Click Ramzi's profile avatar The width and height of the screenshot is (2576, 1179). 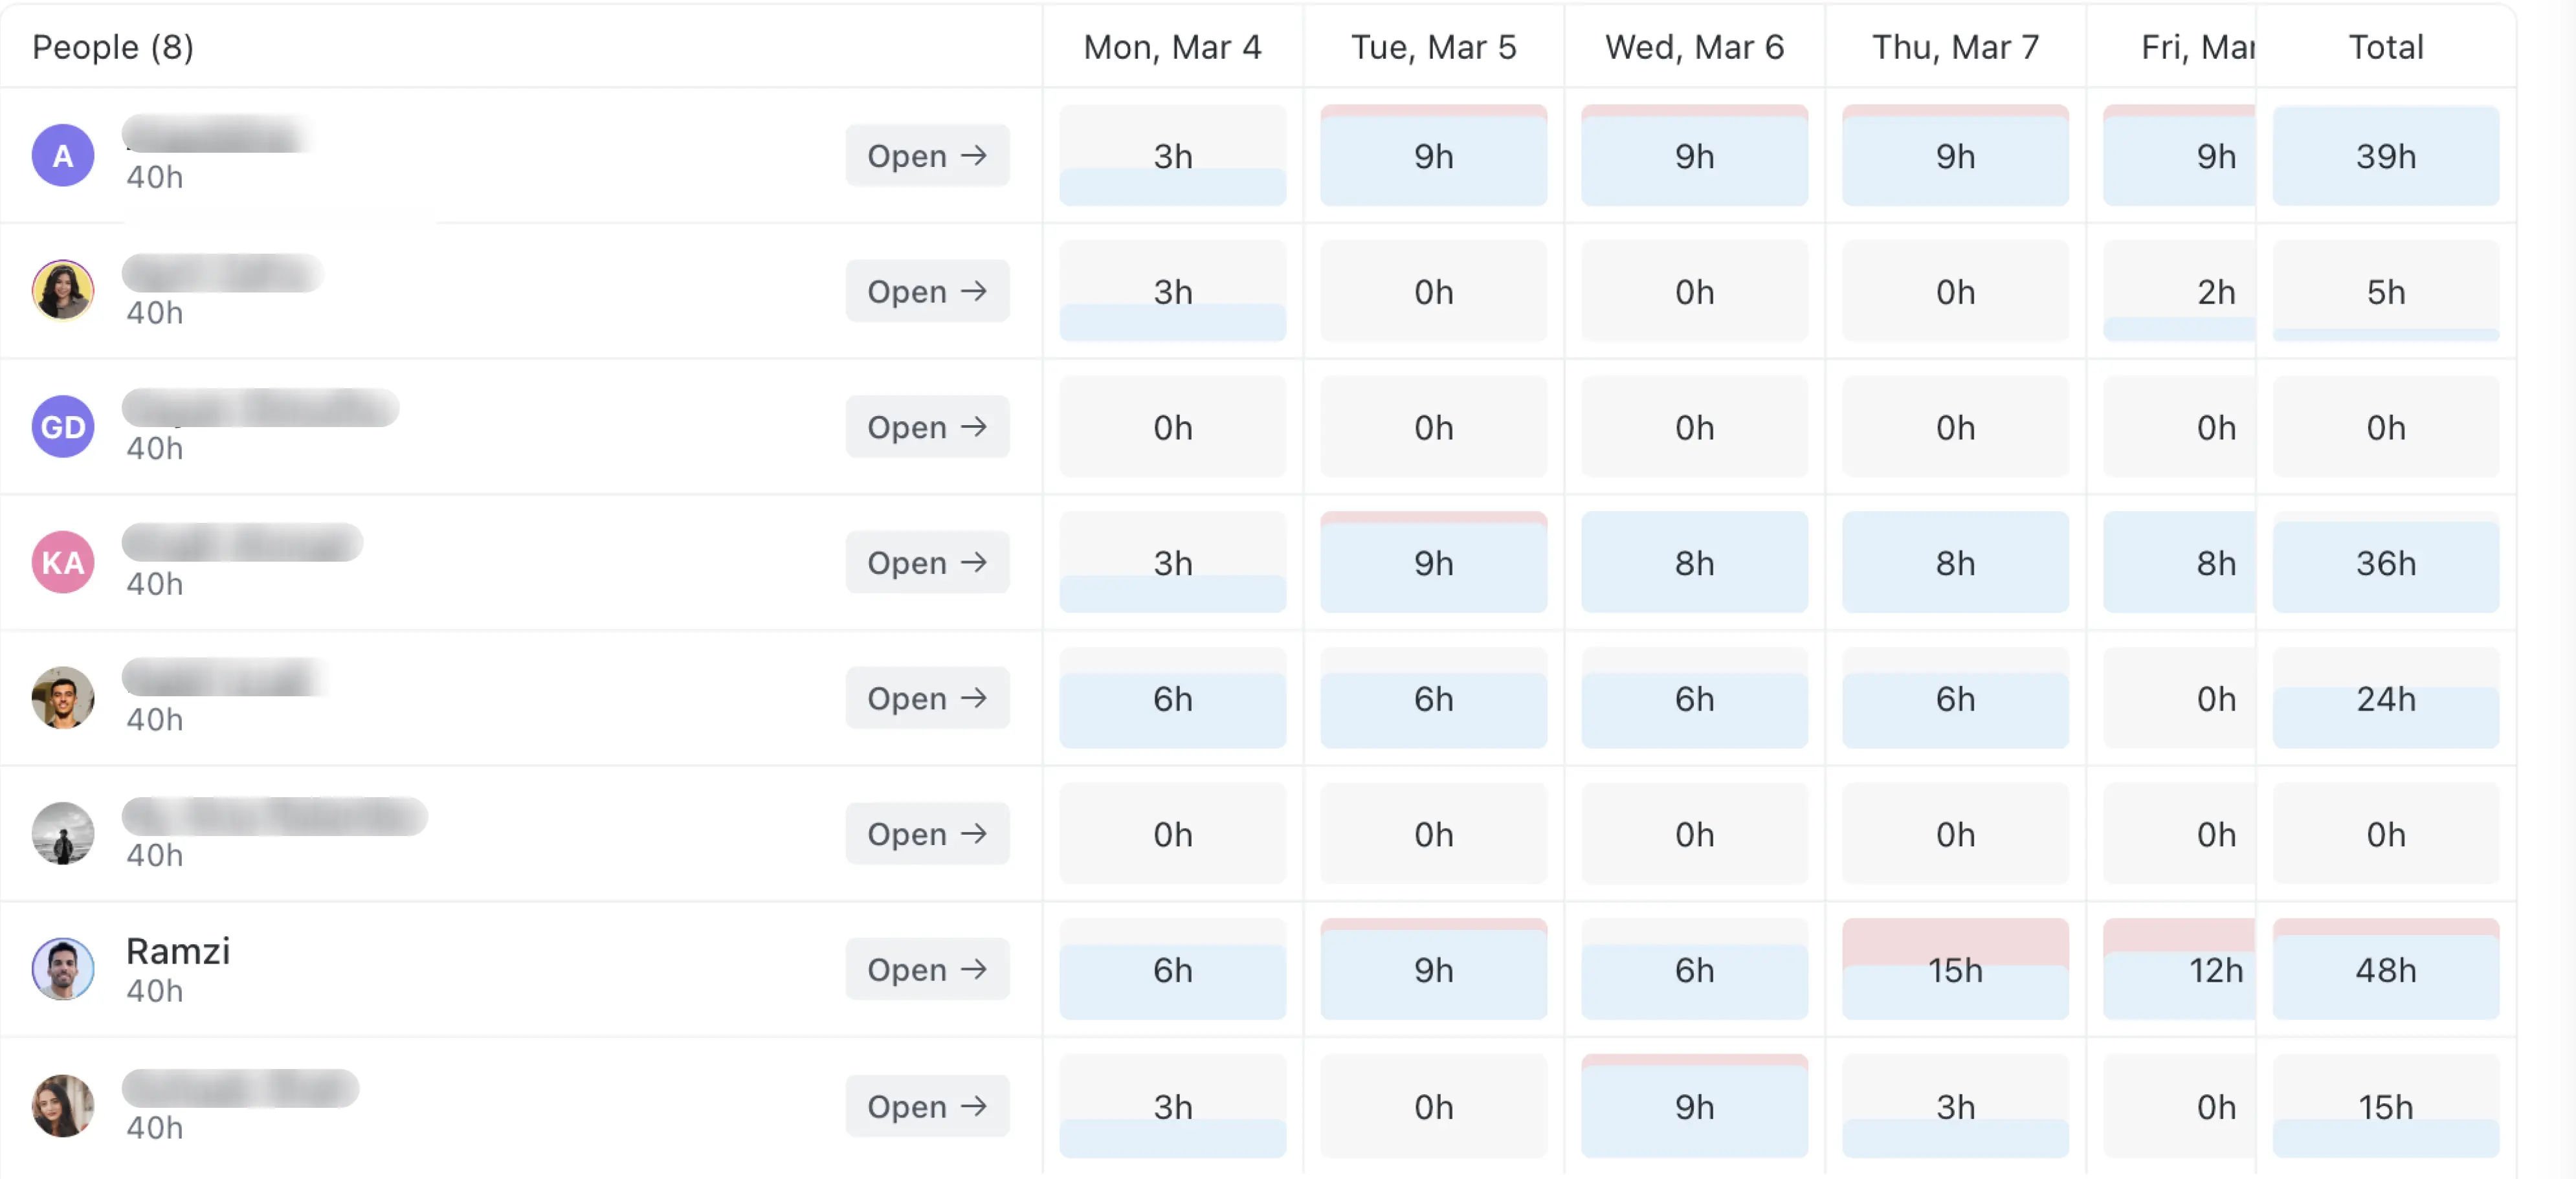[x=62, y=969]
